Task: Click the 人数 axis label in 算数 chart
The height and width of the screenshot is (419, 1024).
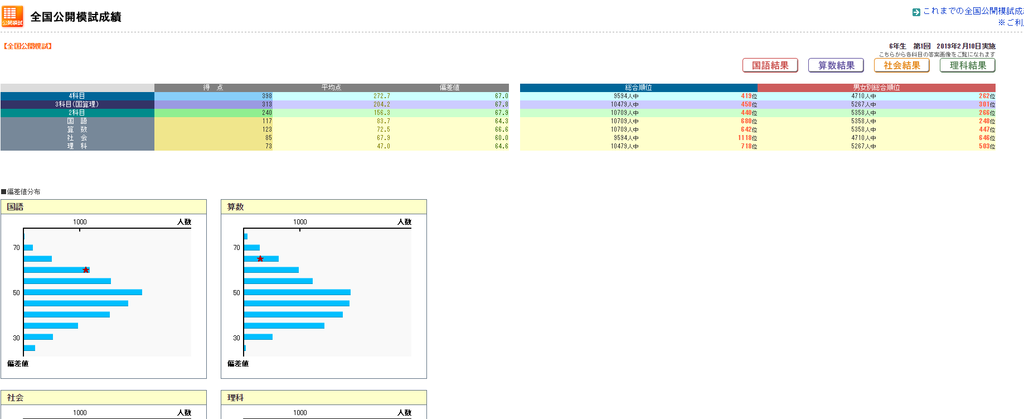Action: coord(405,222)
